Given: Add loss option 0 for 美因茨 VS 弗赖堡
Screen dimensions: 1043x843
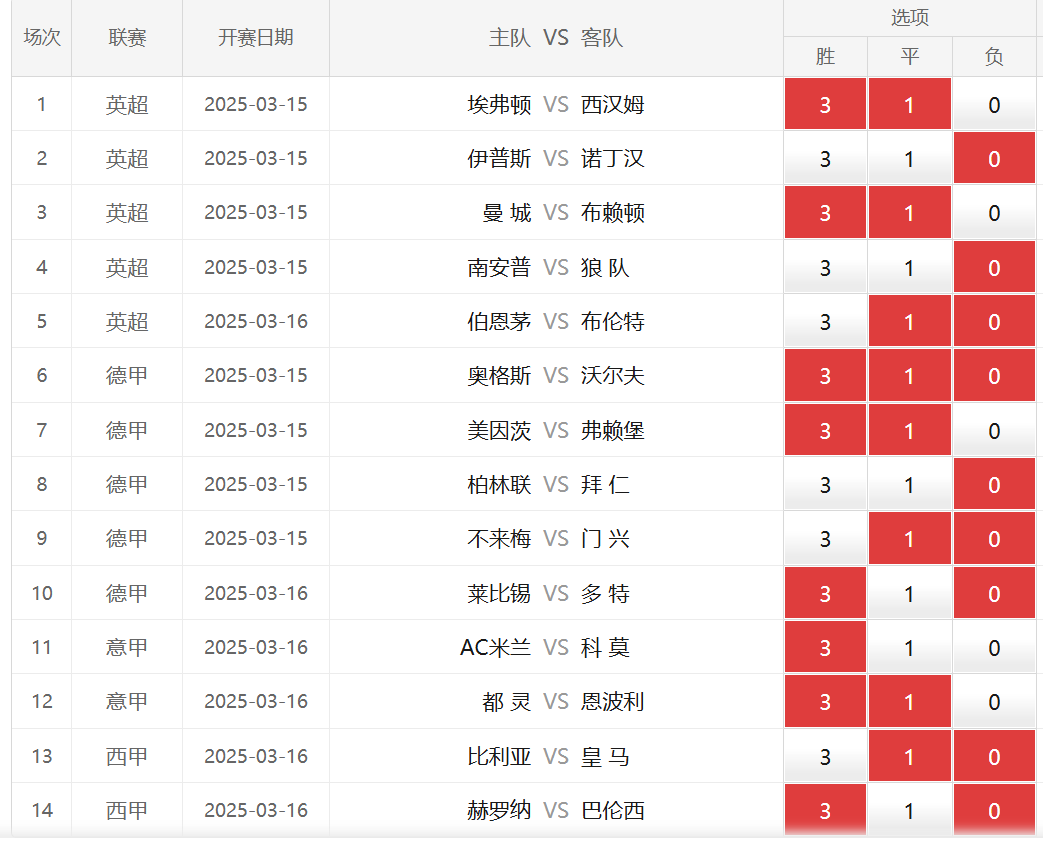Looking at the screenshot, I should 994,430.
